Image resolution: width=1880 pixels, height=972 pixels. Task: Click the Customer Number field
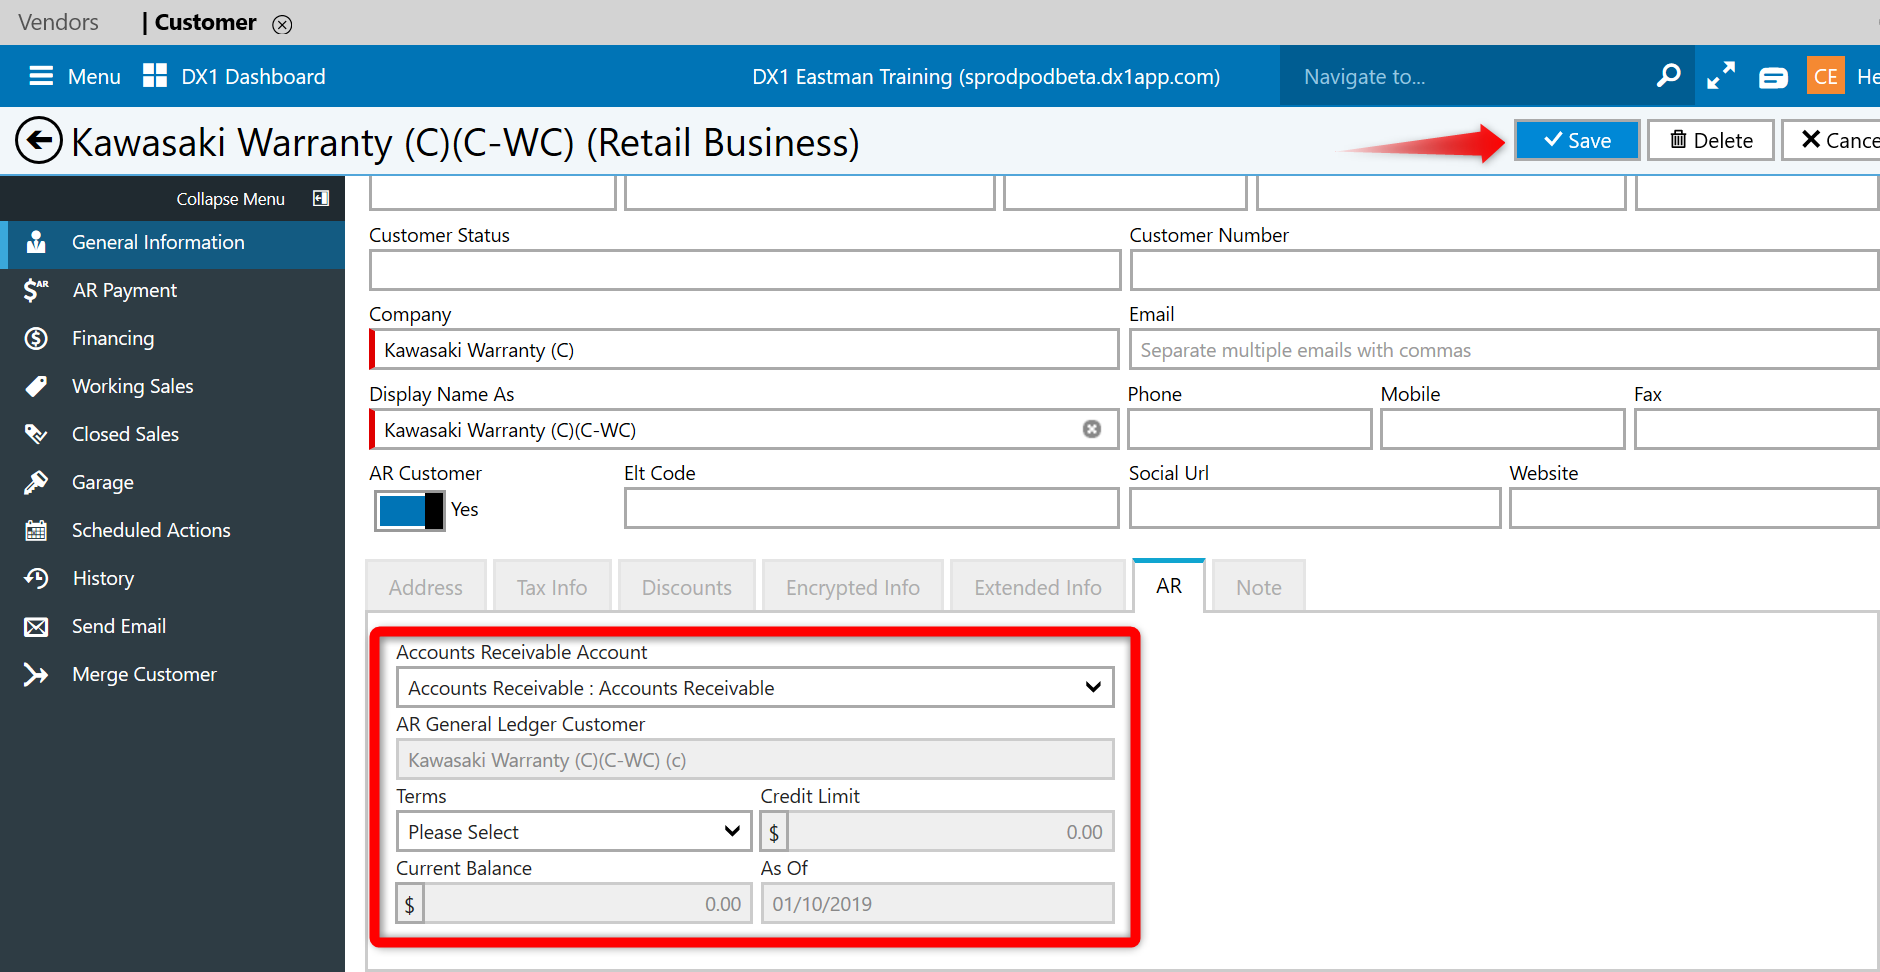pos(1504,270)
